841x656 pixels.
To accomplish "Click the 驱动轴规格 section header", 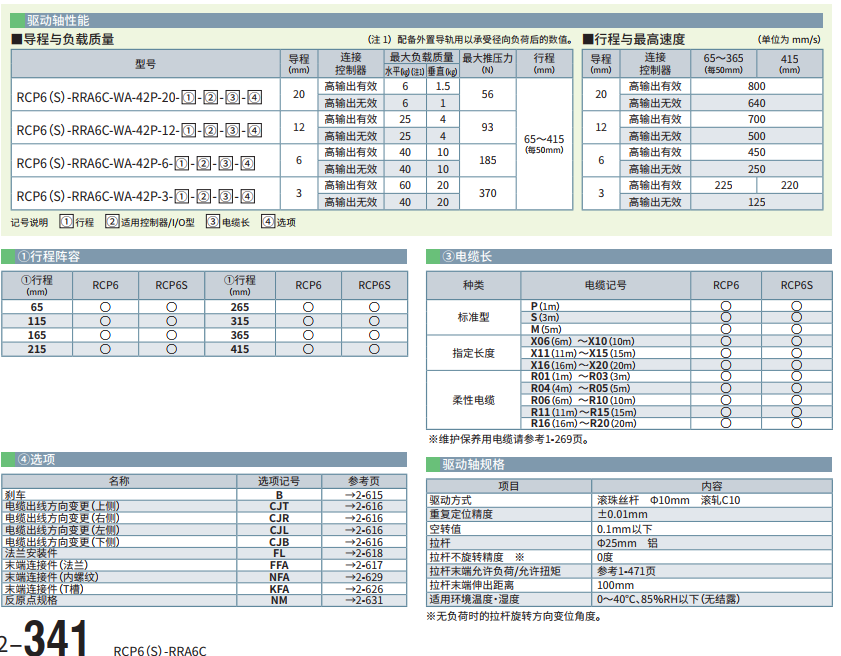I will (629, 465).
